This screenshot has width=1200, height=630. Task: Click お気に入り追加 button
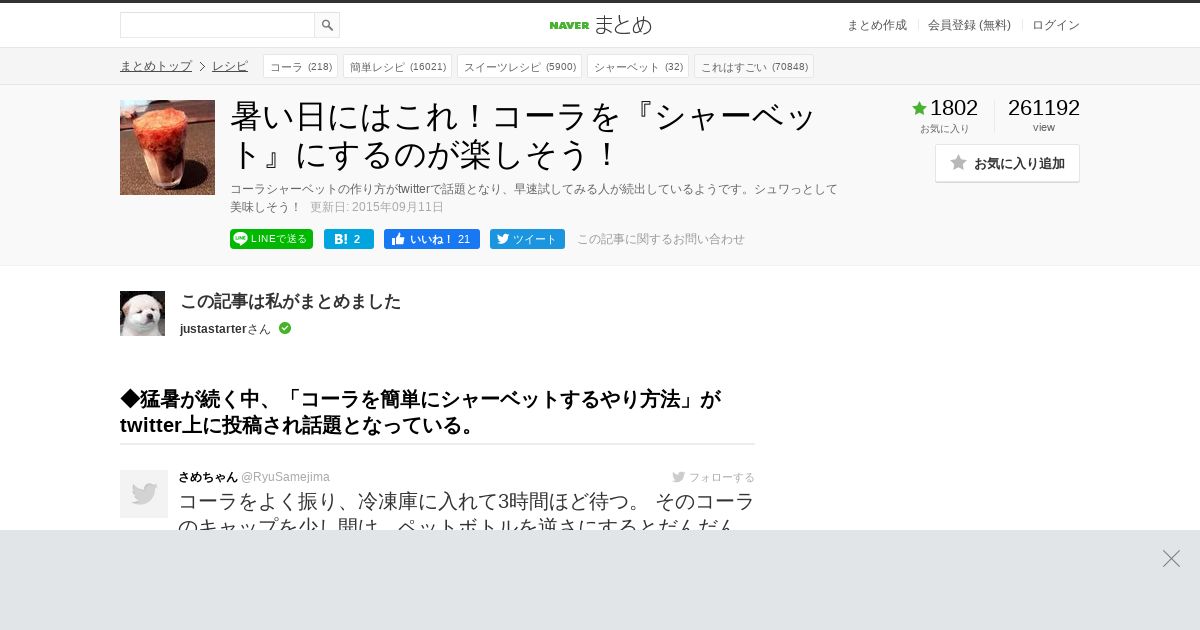1007,163
